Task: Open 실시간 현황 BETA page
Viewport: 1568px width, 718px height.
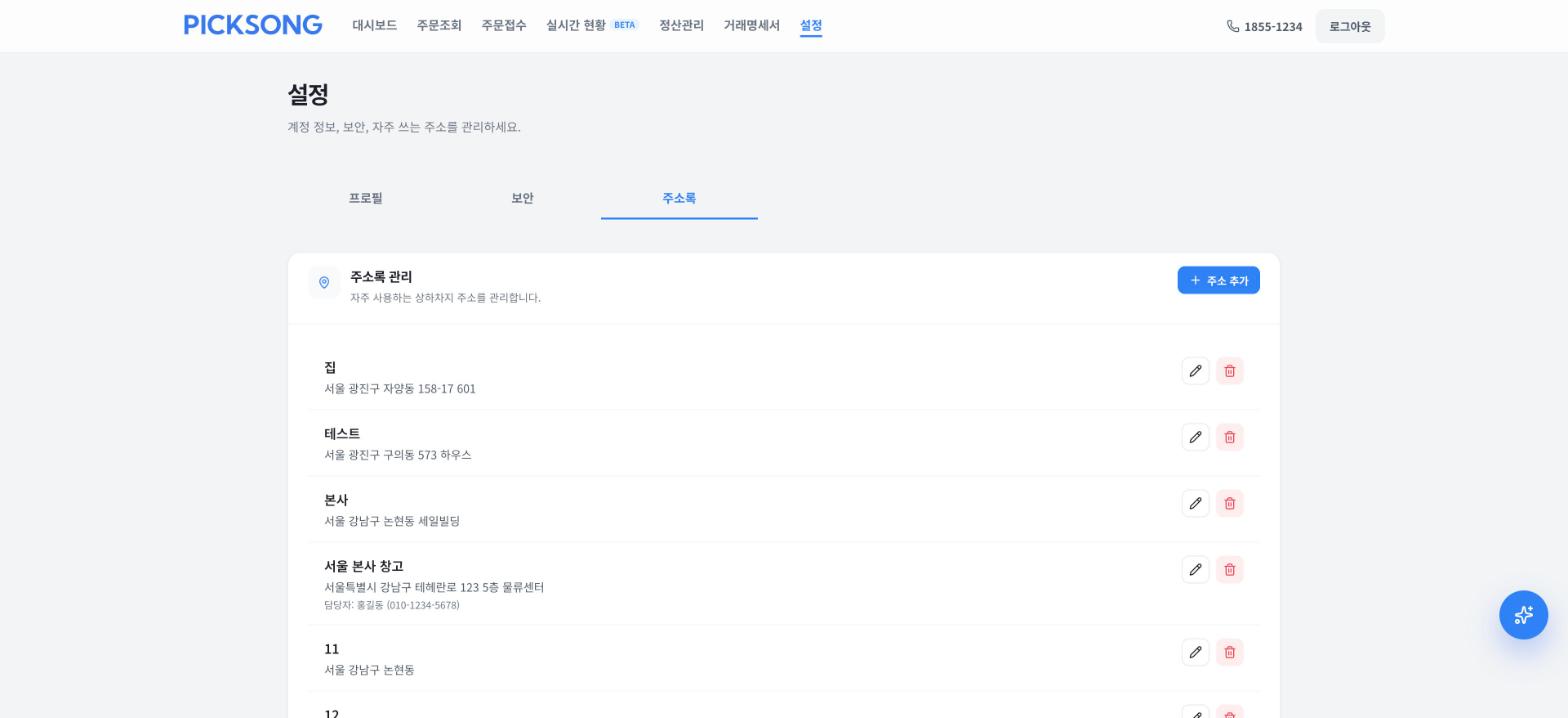Action: coord(592,25)
